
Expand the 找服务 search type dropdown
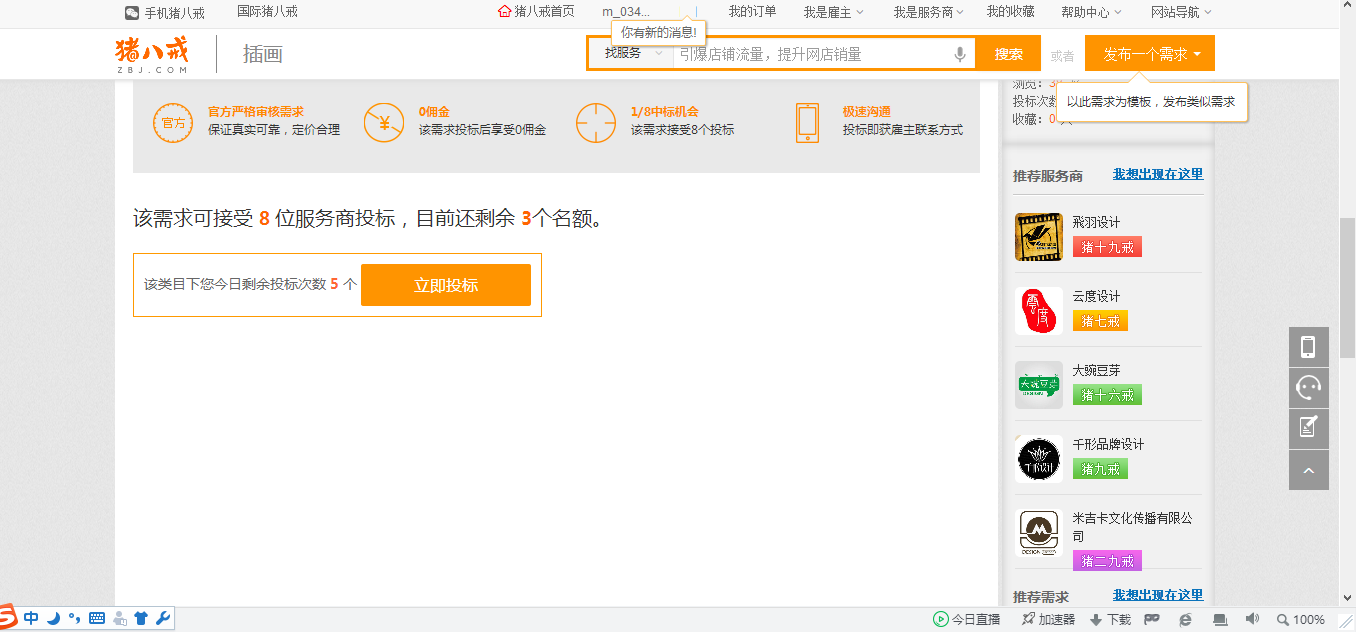(x=632, y=54)
